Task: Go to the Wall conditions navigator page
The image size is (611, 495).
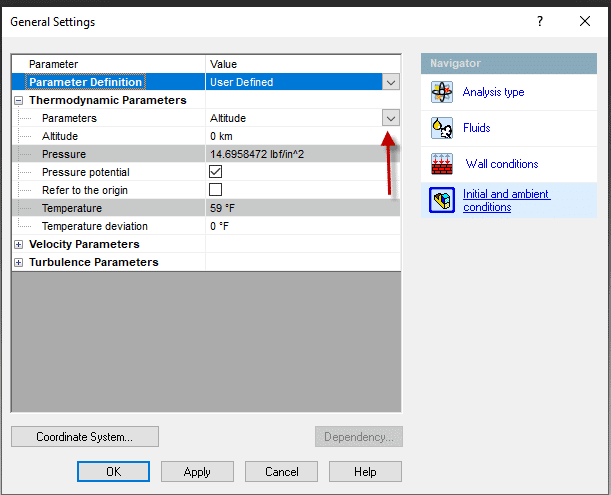Action: click(501, 164)
